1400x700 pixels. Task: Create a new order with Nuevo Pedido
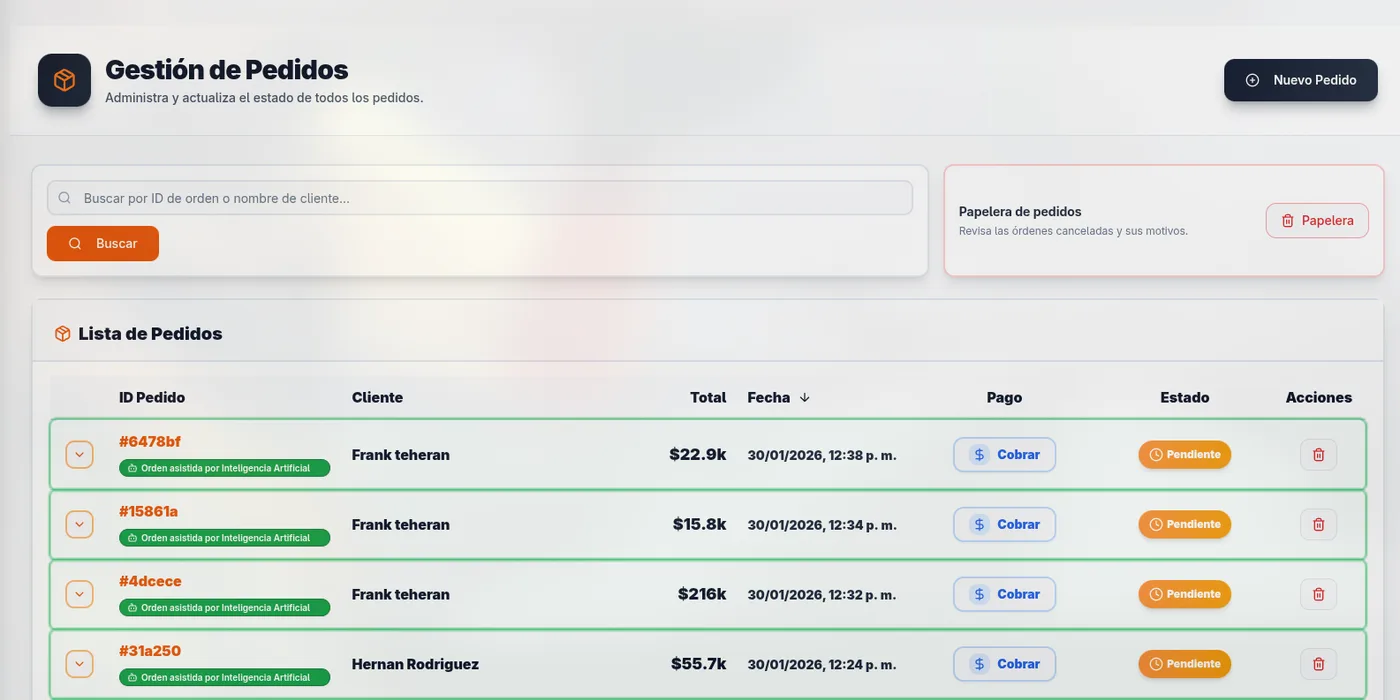(x=1301, y=80)
